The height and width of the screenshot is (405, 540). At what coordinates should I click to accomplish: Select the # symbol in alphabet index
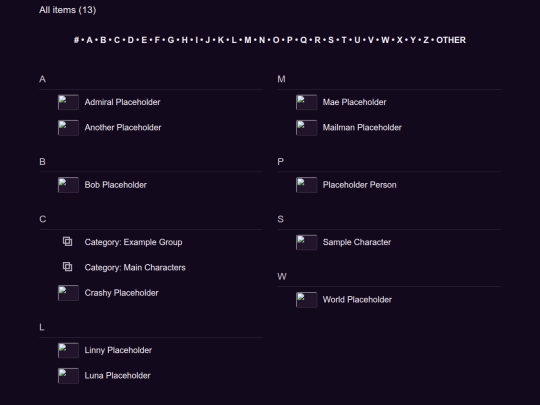pos(76,40)
